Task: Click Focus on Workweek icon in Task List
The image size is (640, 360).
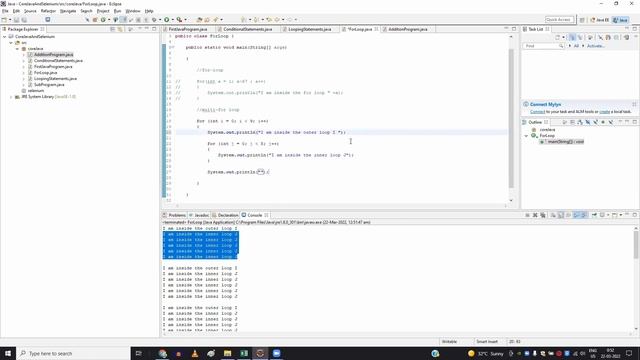Action: pos(590,38)
